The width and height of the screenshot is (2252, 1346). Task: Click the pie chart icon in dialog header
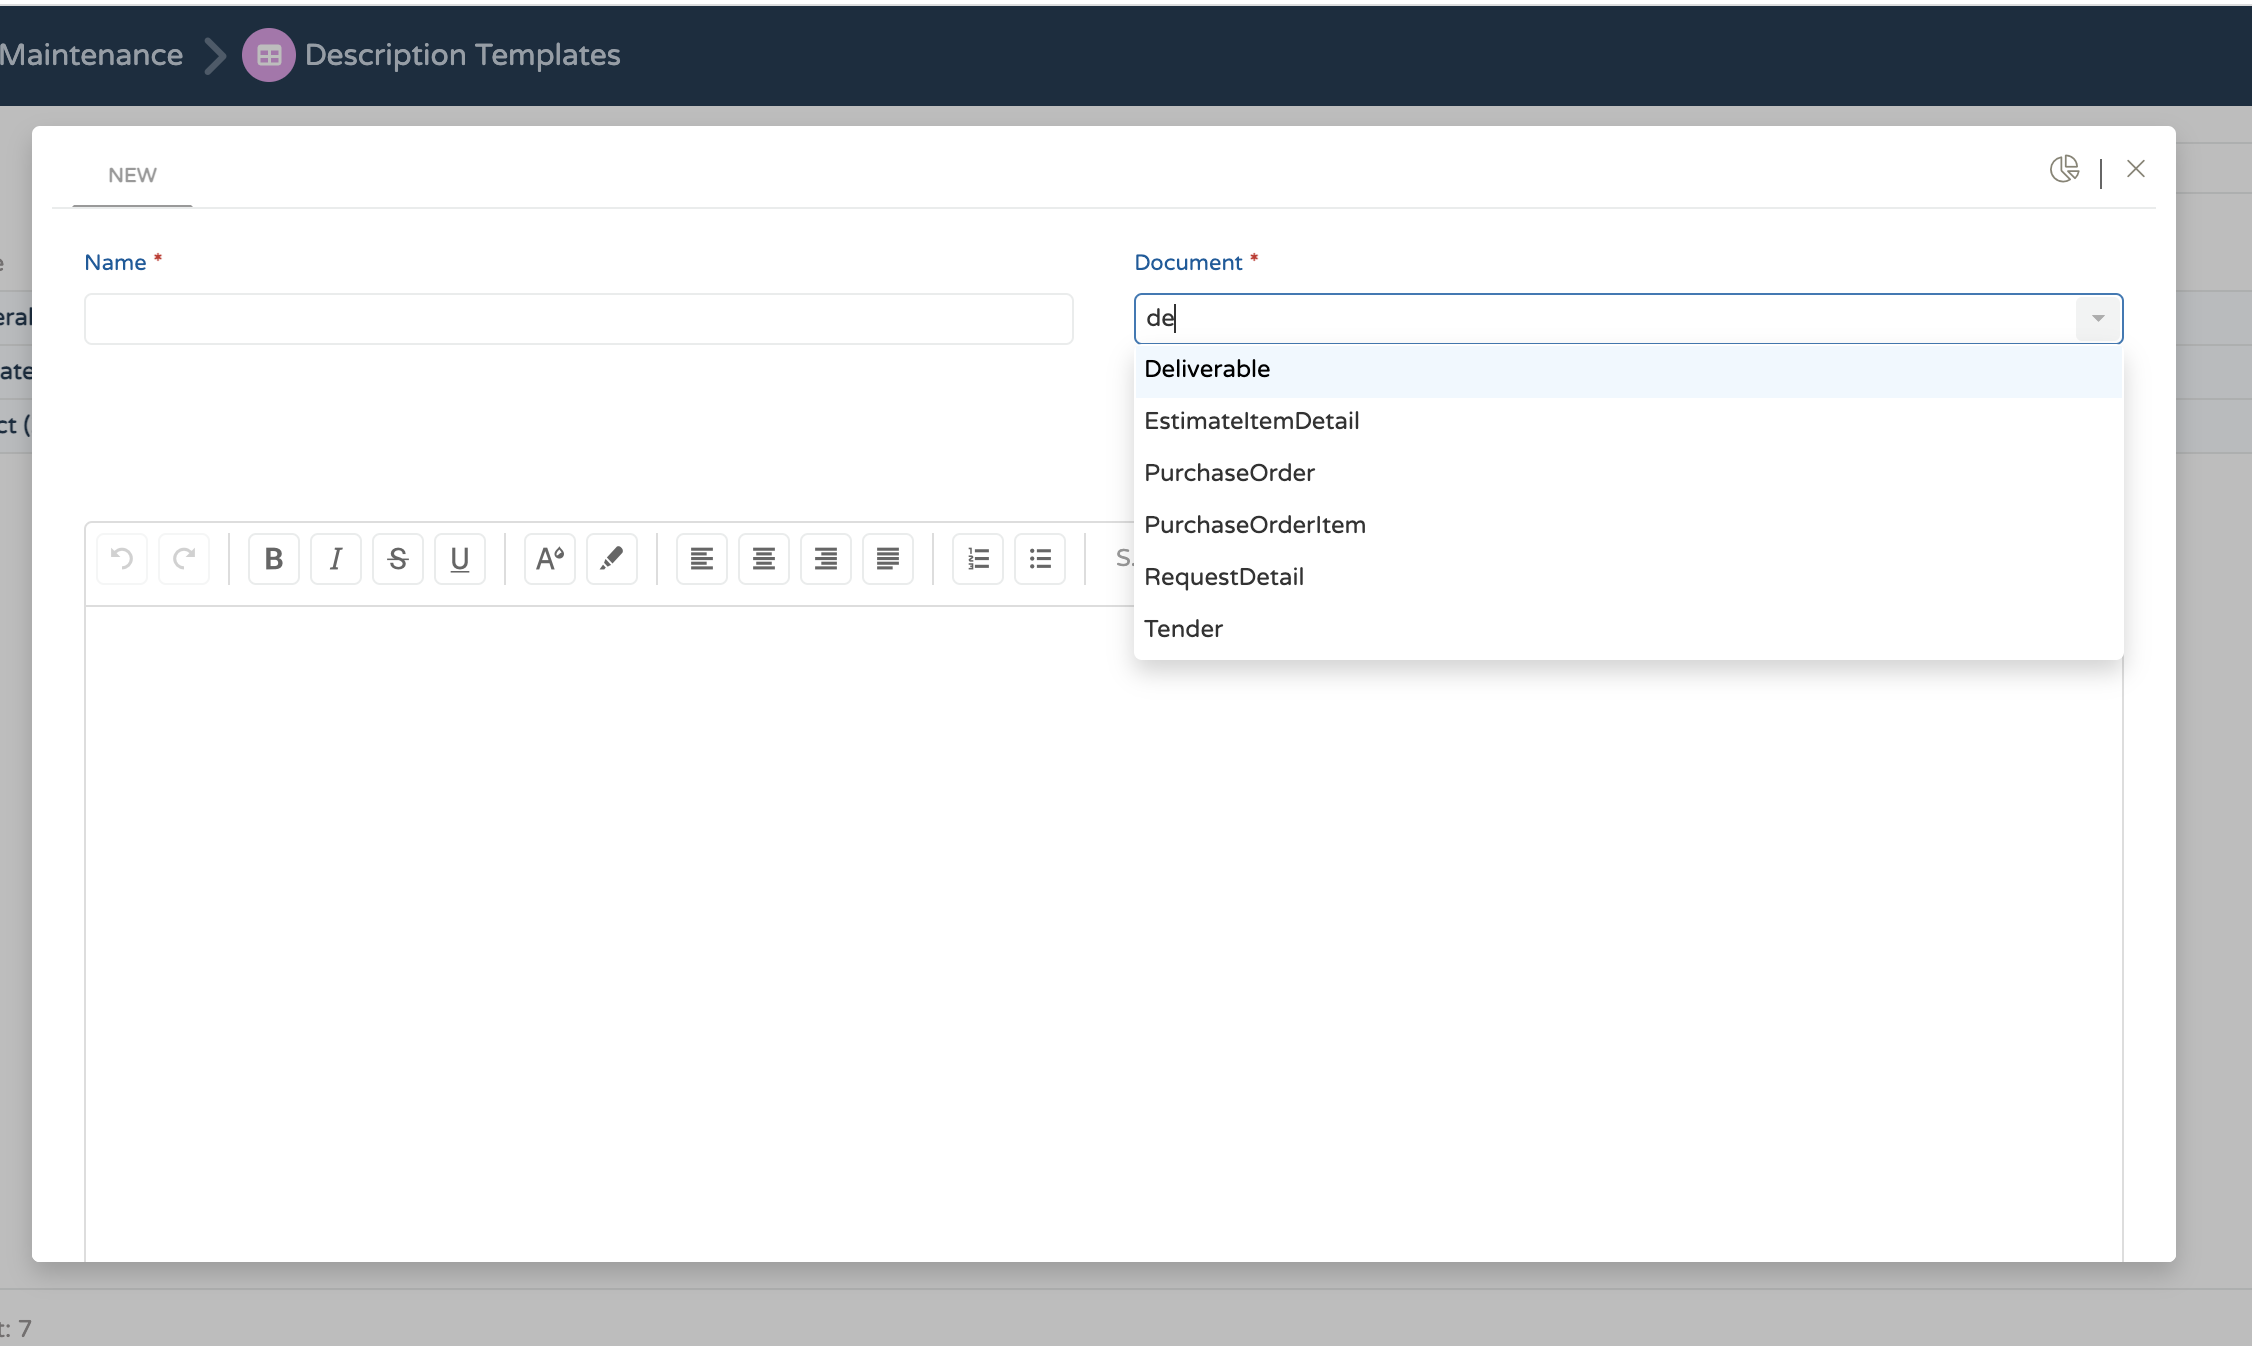pyautogui.click(x=2064, y=169)
